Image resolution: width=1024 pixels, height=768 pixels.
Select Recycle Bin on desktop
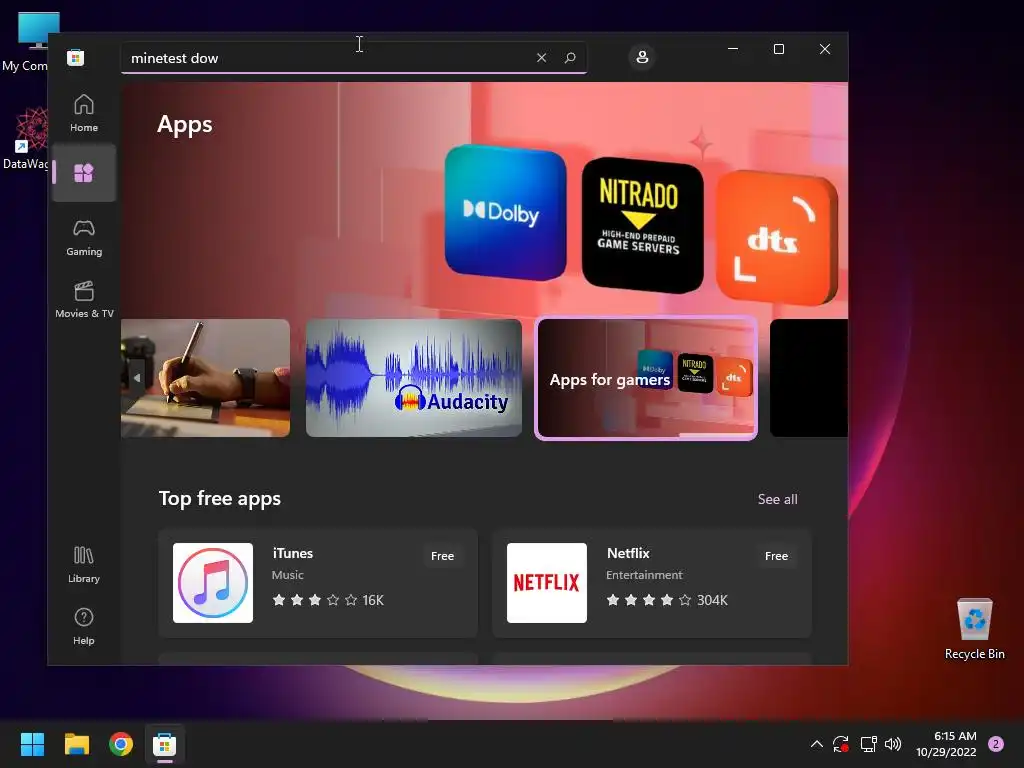(974, 629)
